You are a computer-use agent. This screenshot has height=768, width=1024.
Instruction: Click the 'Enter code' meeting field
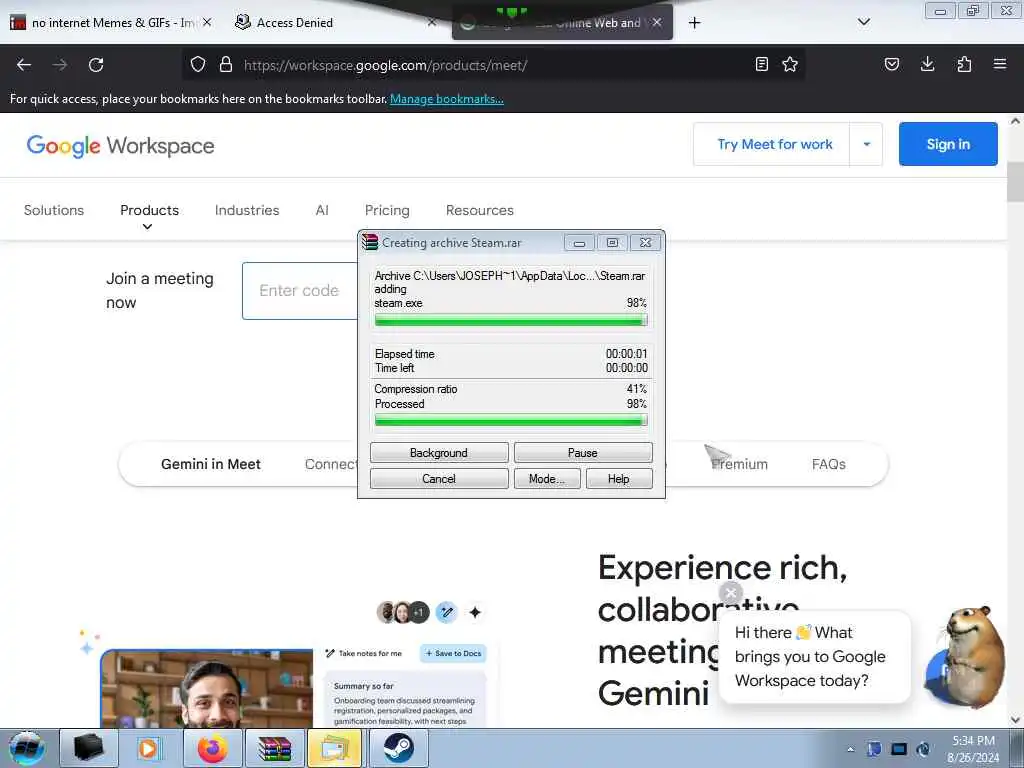[x=300, y=291]
